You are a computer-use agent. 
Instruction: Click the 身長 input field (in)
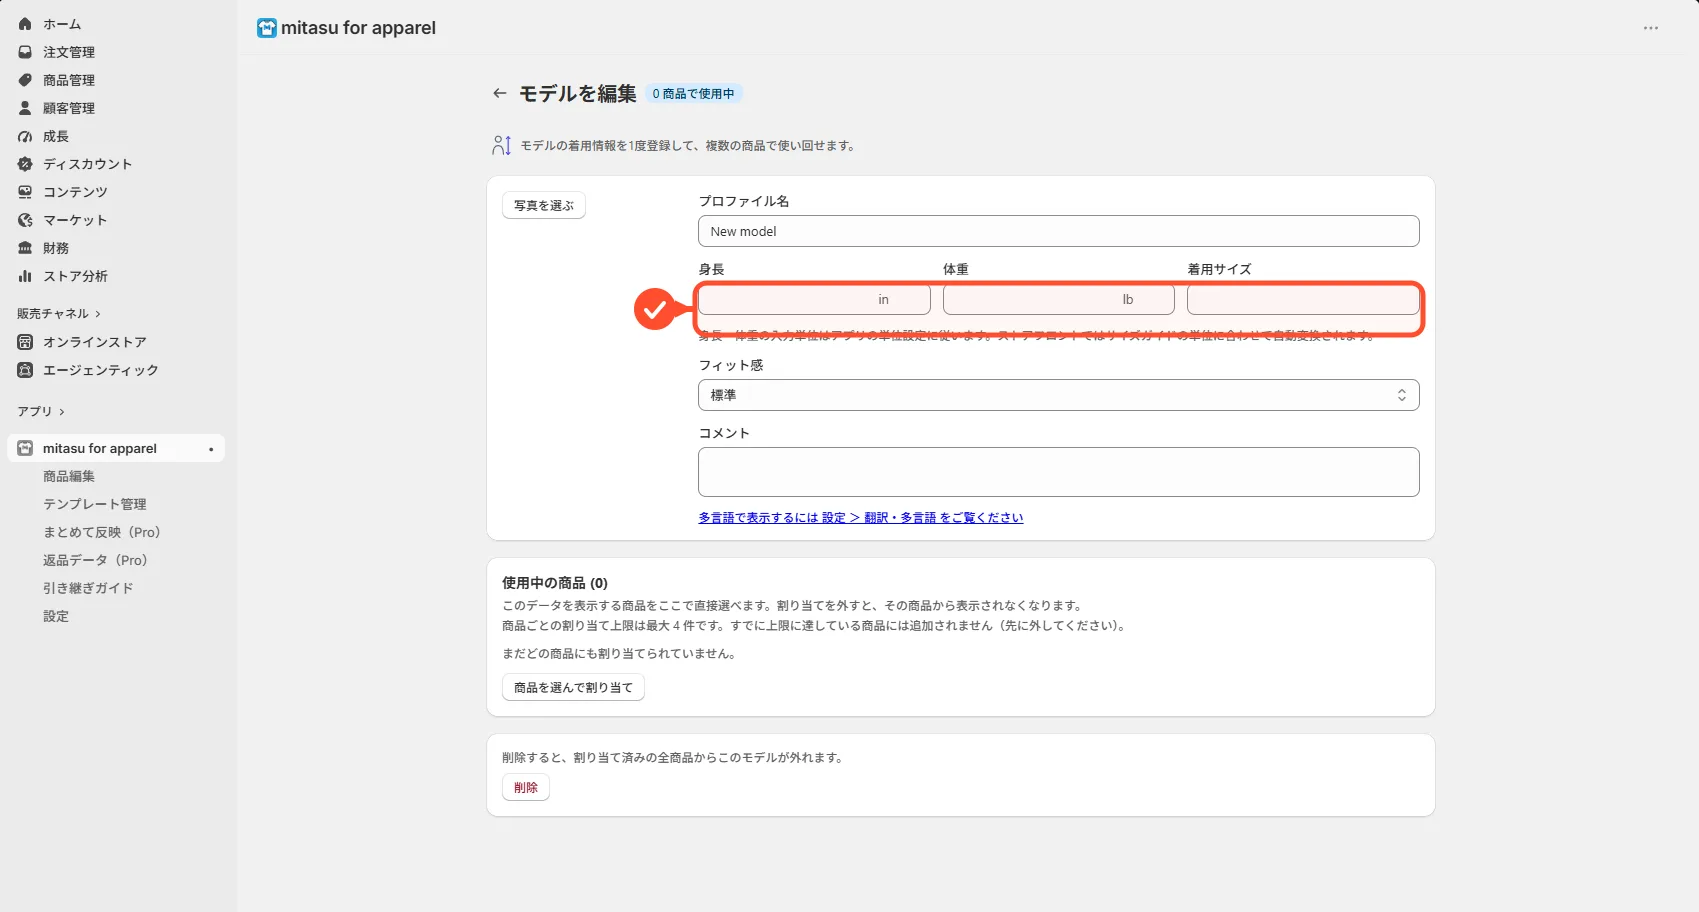pyautogui.click(x=814, y=299)
